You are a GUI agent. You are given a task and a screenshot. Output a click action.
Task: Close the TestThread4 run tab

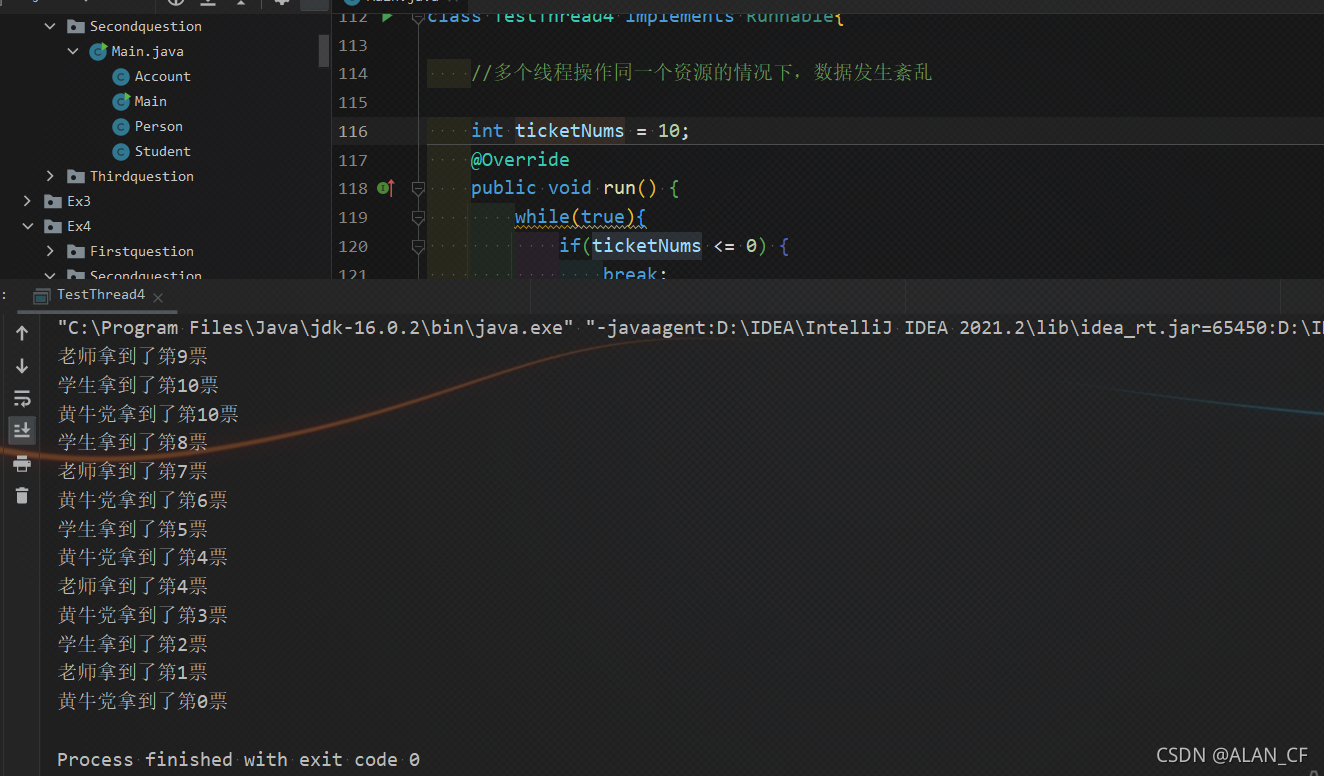[x=159, y=296]
